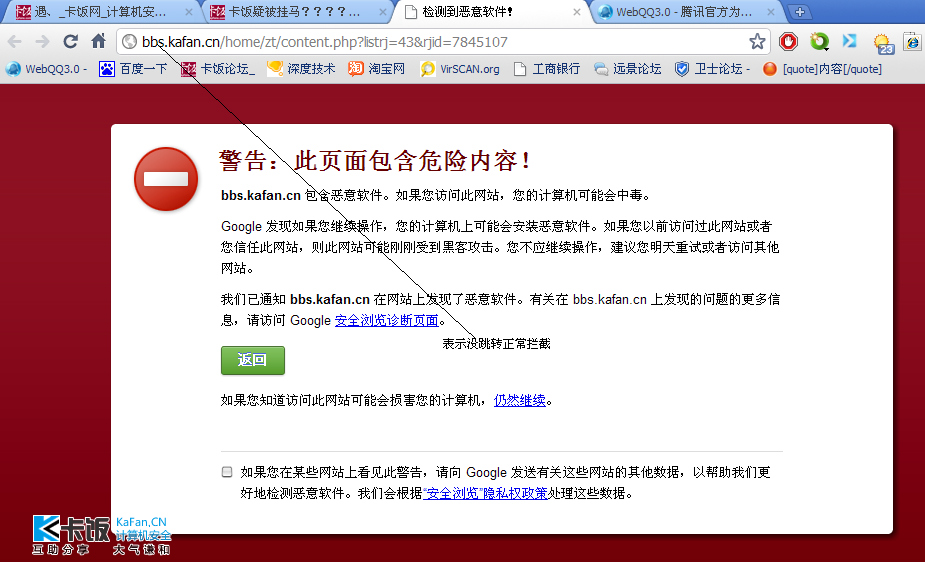The height and width of the screenshot is (562, 925).
Task: Bookmark this page with the star icon
Action: 757,41
